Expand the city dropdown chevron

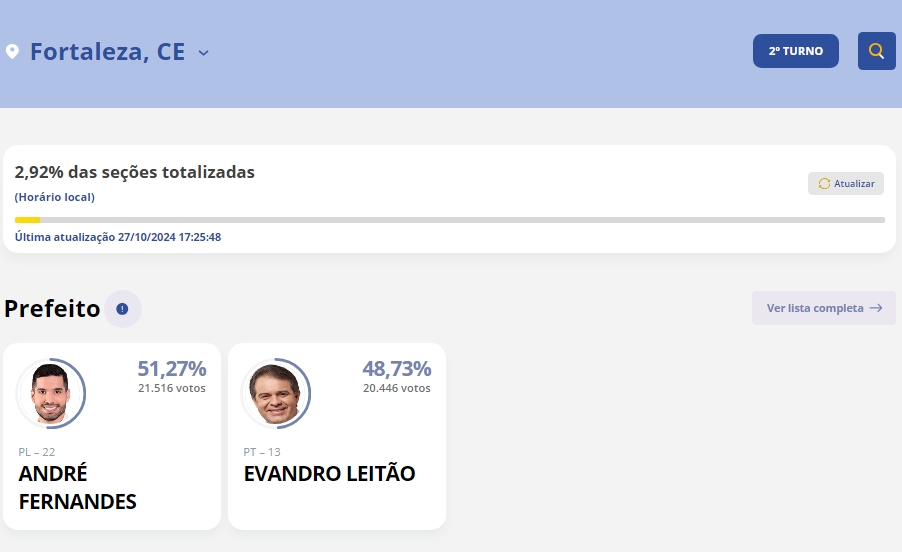pyautogui.click(x=204, y=52)
